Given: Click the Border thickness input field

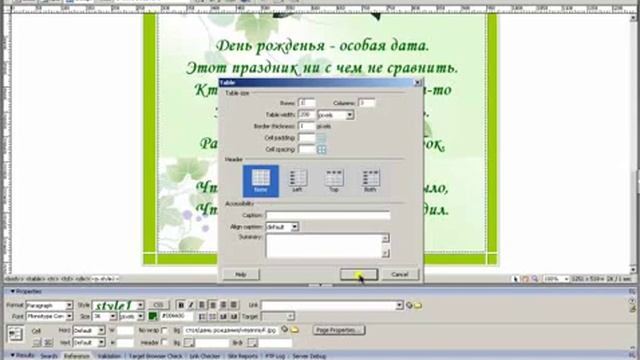Looking at the screenshot, I should (307, 126).
